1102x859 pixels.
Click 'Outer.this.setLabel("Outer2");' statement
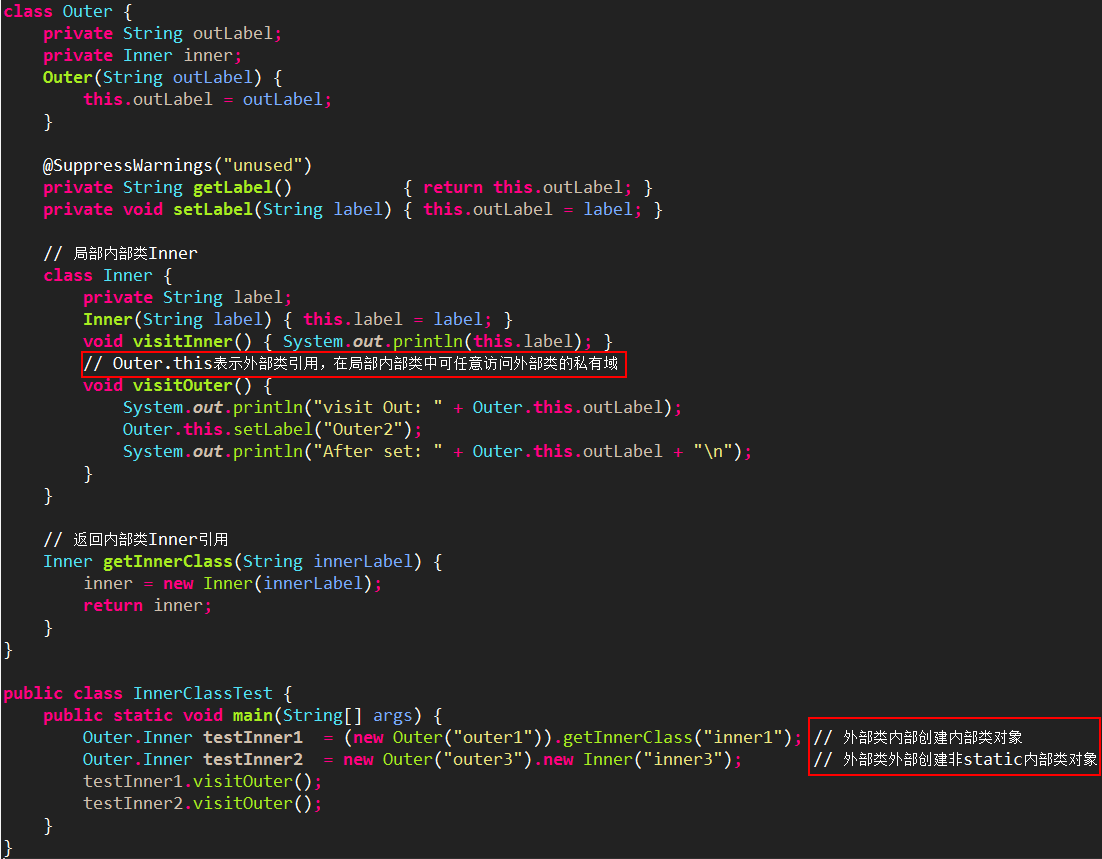click(272, 429)
